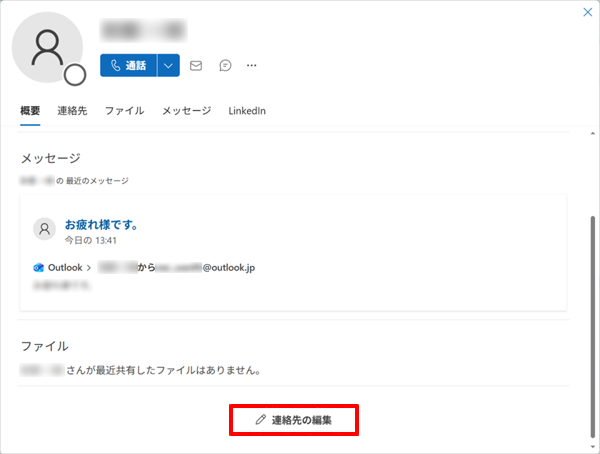Select the 概要 tab
Screen dimensions: 600x454
tap(30, 111)
